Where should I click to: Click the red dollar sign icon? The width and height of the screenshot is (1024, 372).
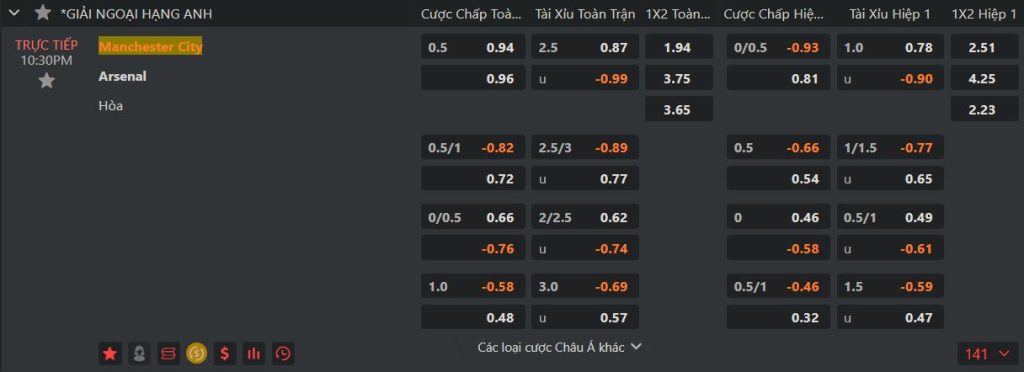pos(225,354)
